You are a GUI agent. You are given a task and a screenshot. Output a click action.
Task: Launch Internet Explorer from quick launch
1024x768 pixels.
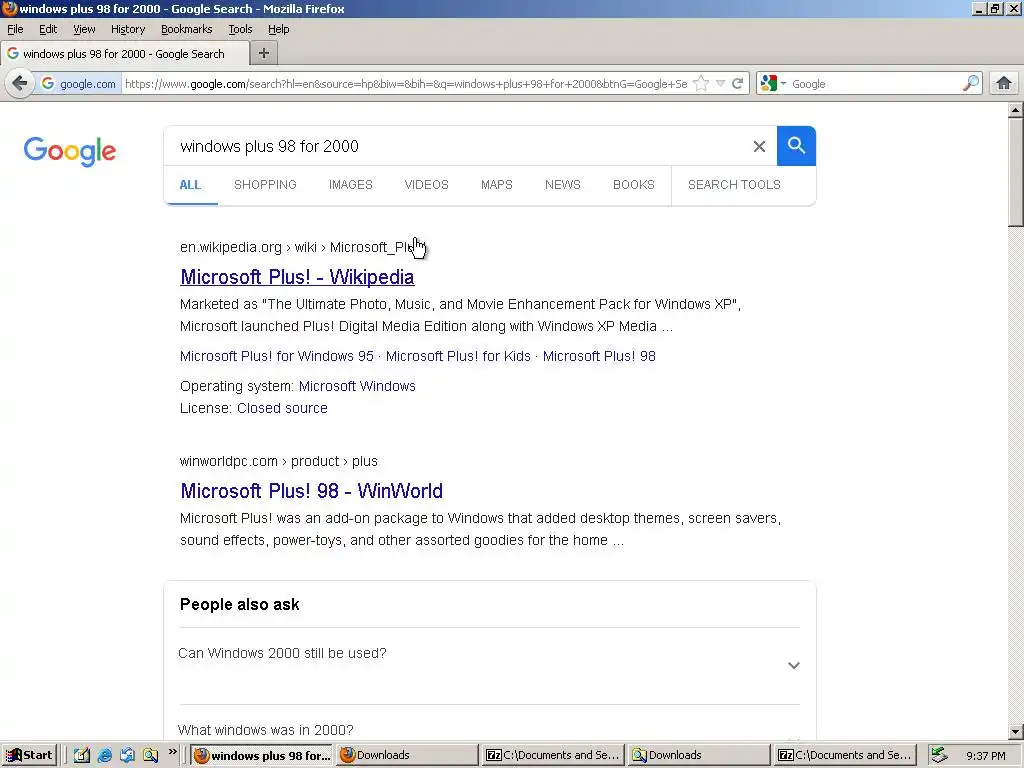pyautogui.click(x=104, y=755)
